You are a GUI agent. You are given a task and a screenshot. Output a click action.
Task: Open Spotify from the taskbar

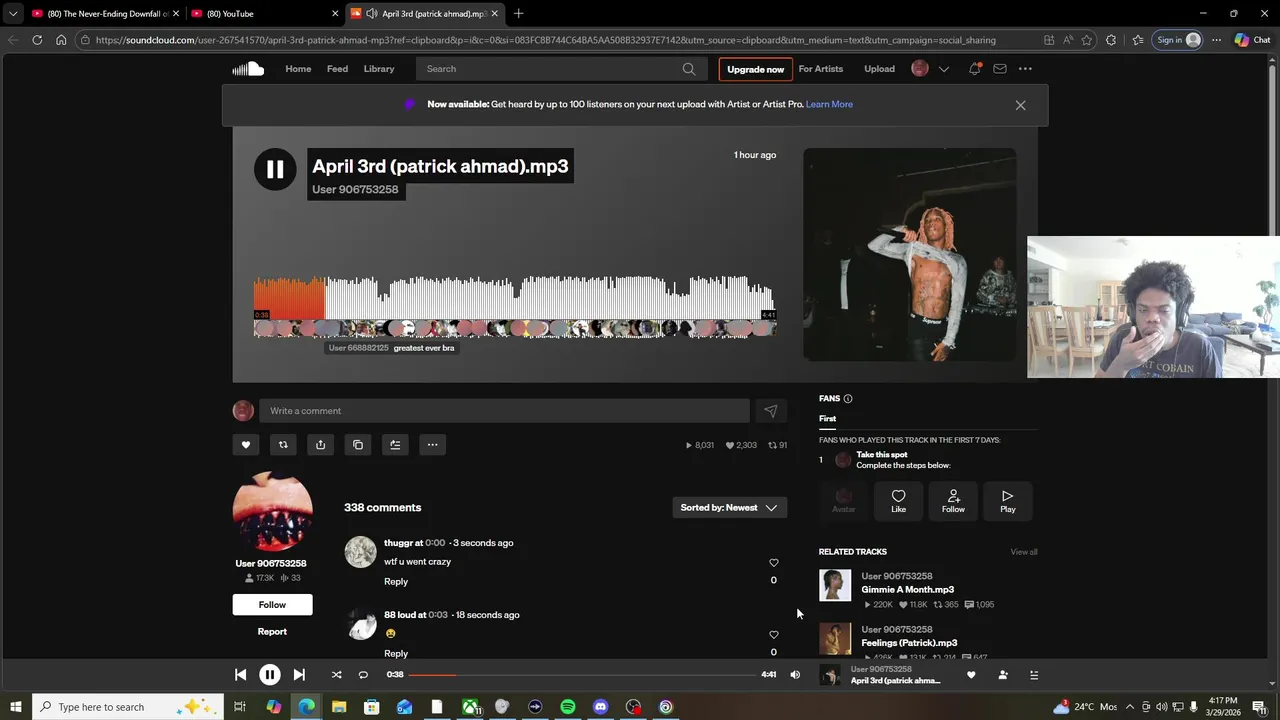568,707
